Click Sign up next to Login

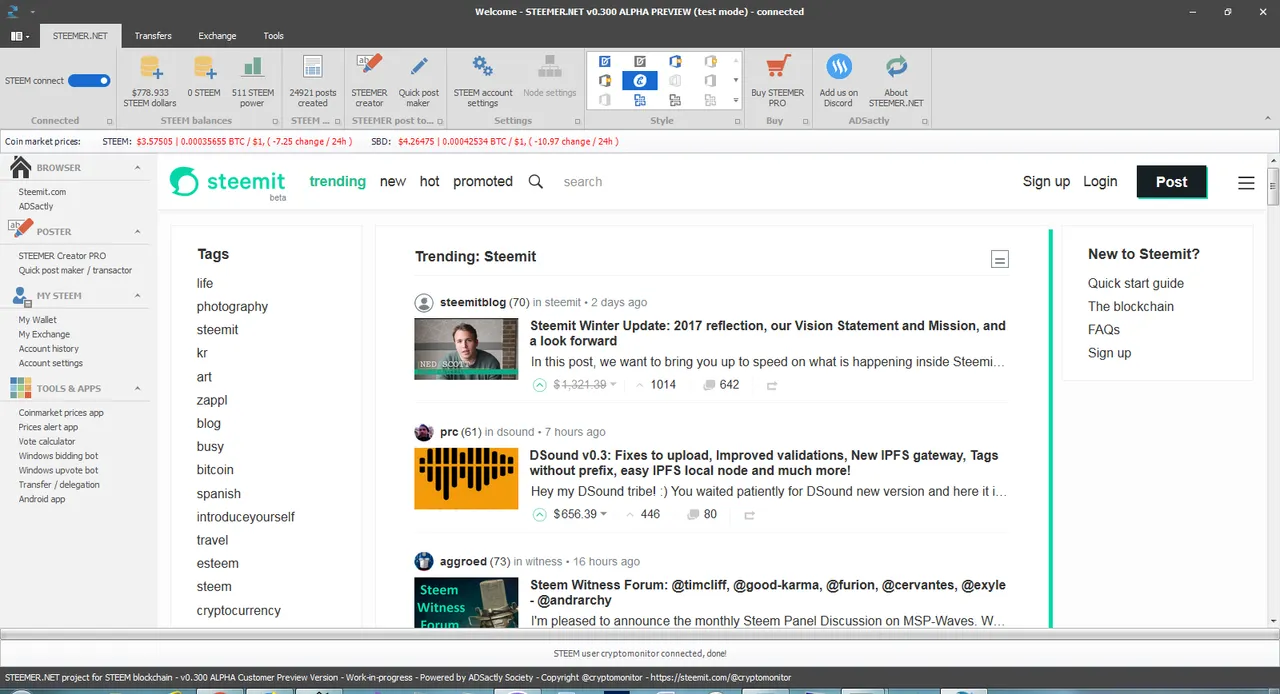click(x=1046, y=182)
